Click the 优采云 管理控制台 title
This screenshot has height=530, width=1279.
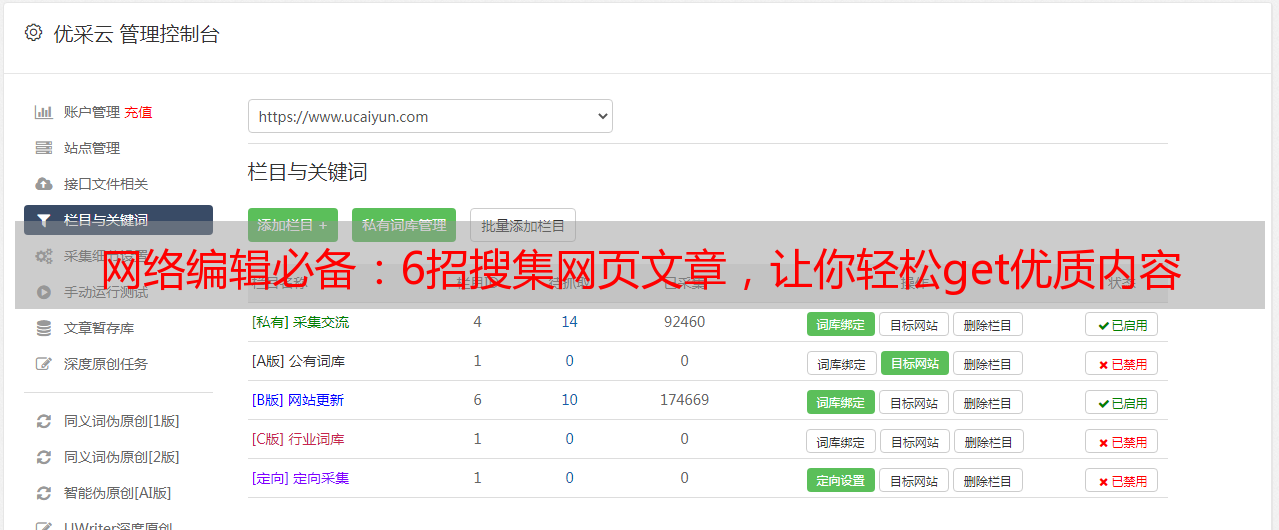(136, 34)
